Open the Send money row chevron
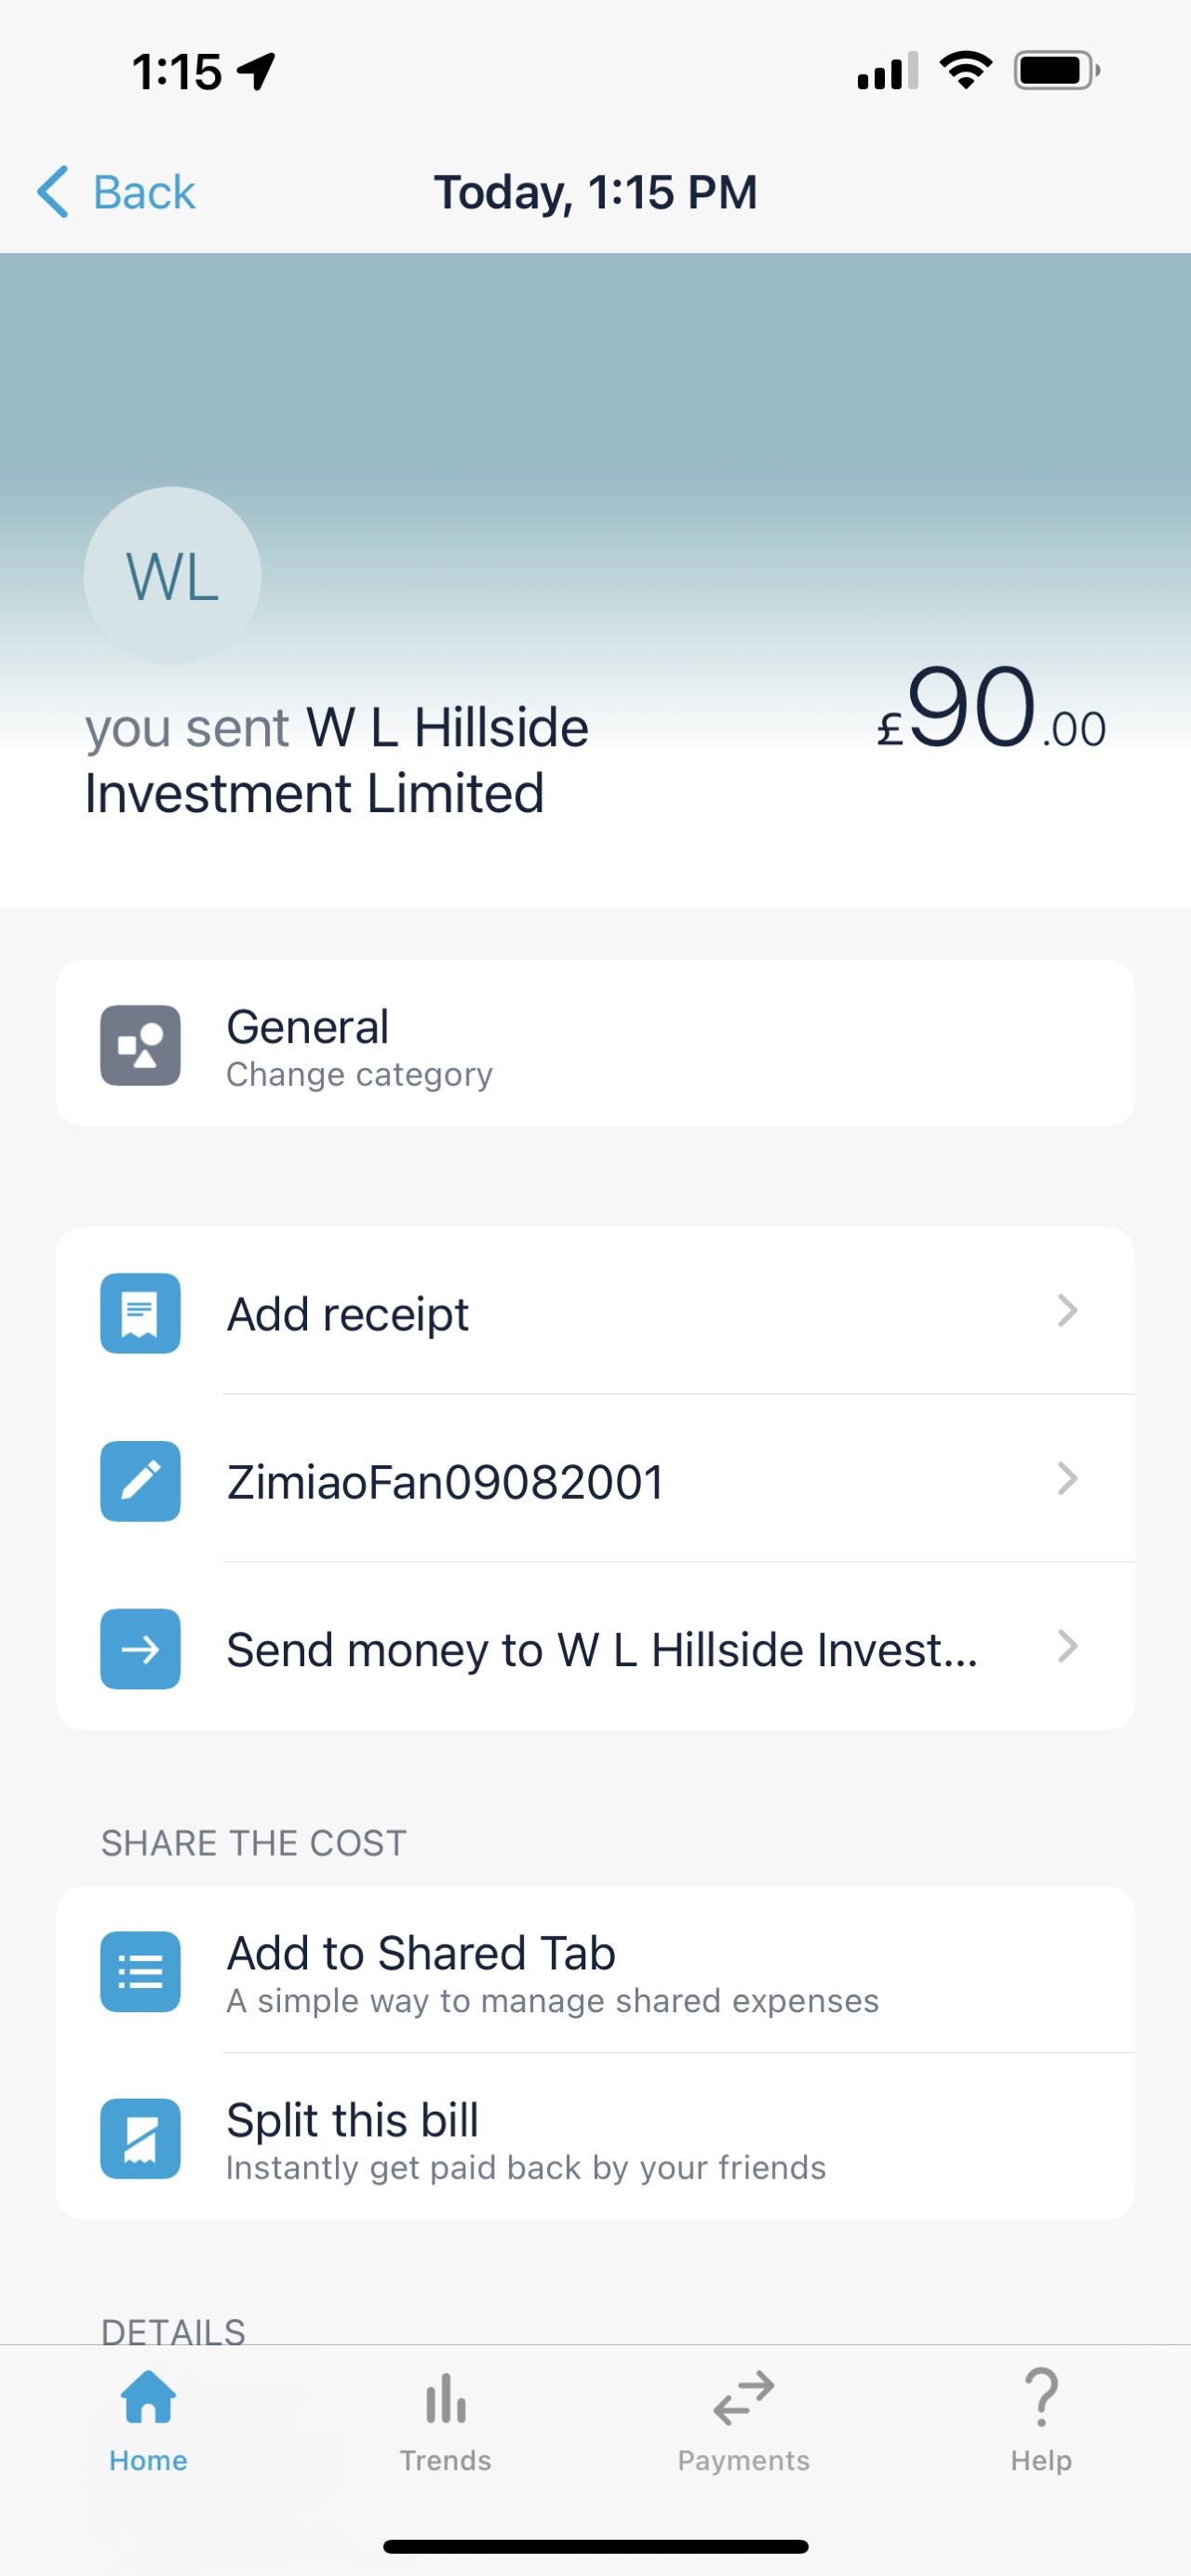Image resolution: width=1191 pixels, height=2576 pixels. (1067, 1647)
